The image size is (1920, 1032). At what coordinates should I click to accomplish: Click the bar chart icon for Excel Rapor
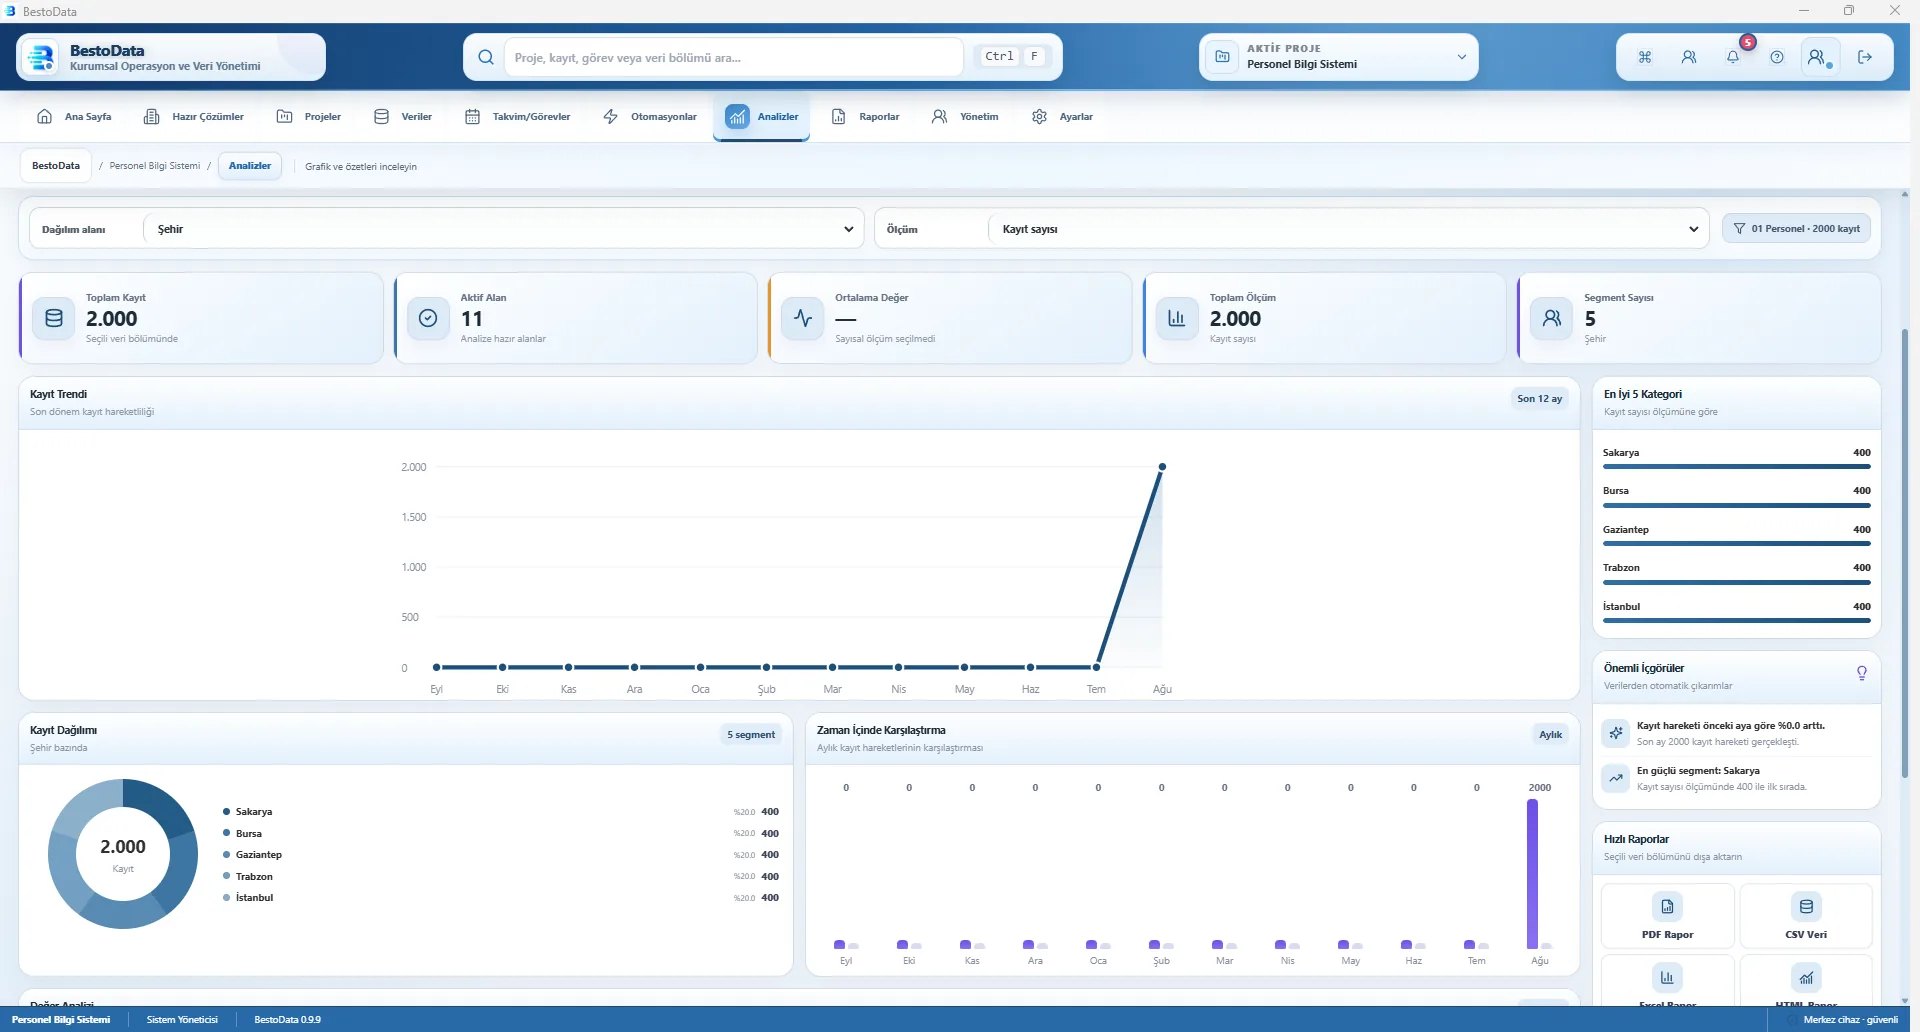(1667, 978)
